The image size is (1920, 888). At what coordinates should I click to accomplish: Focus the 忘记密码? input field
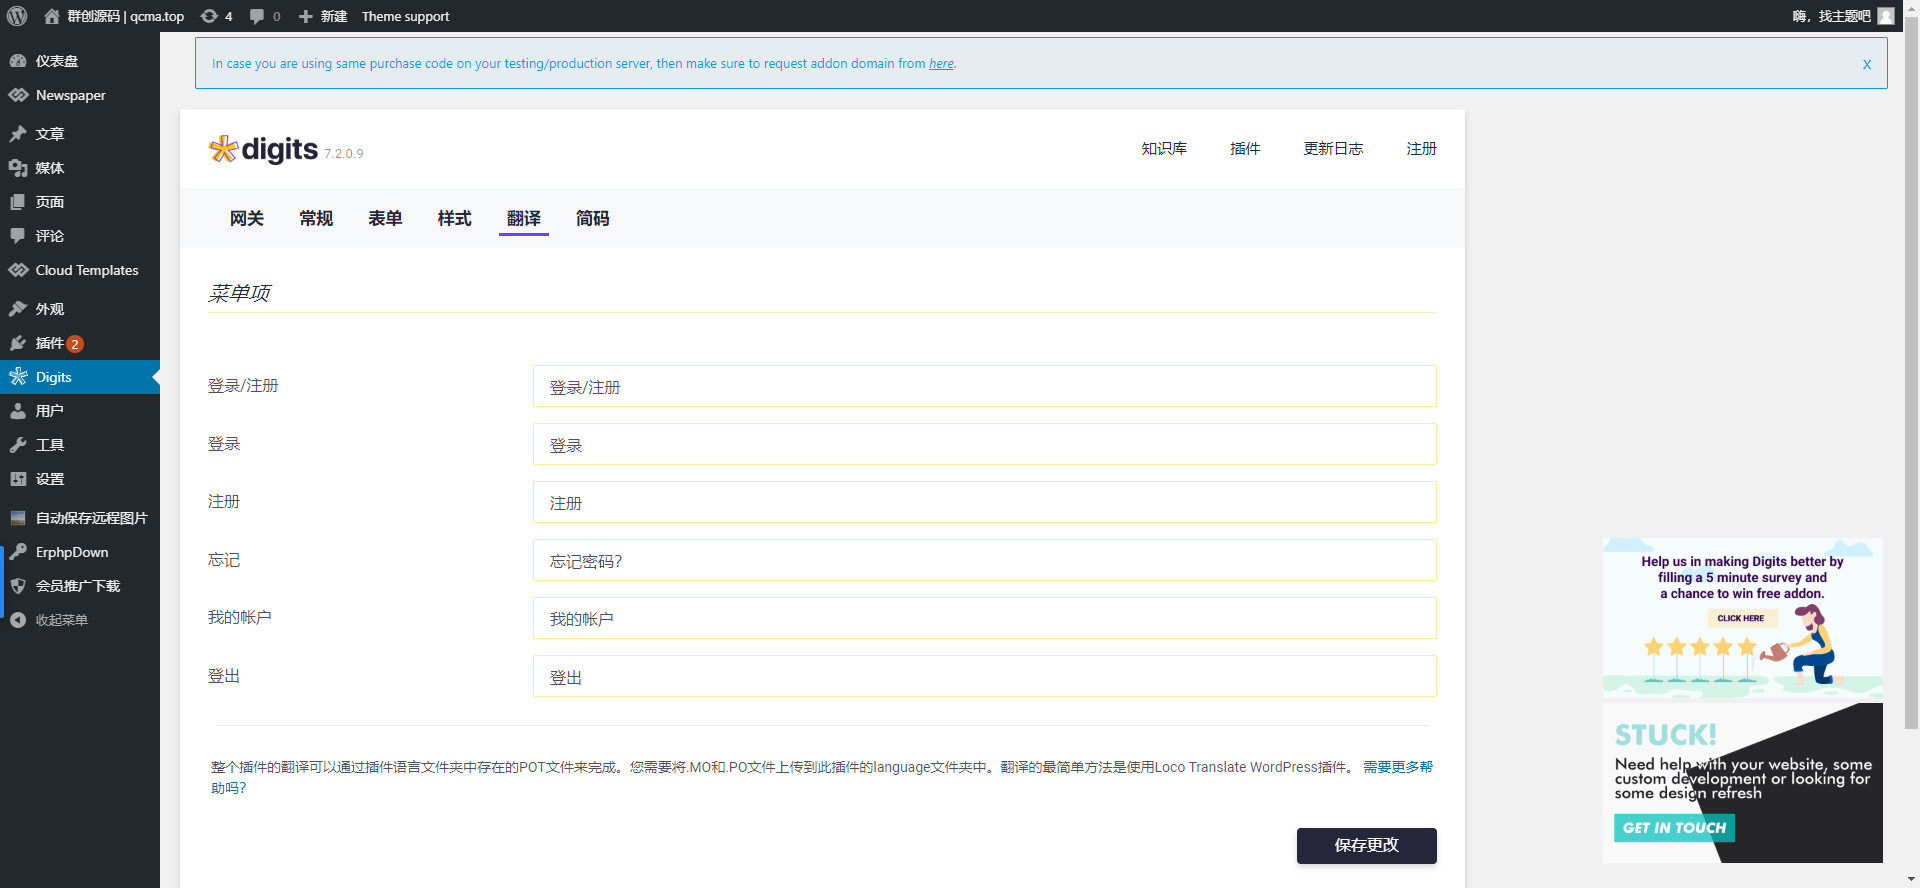tap(985, 560)
